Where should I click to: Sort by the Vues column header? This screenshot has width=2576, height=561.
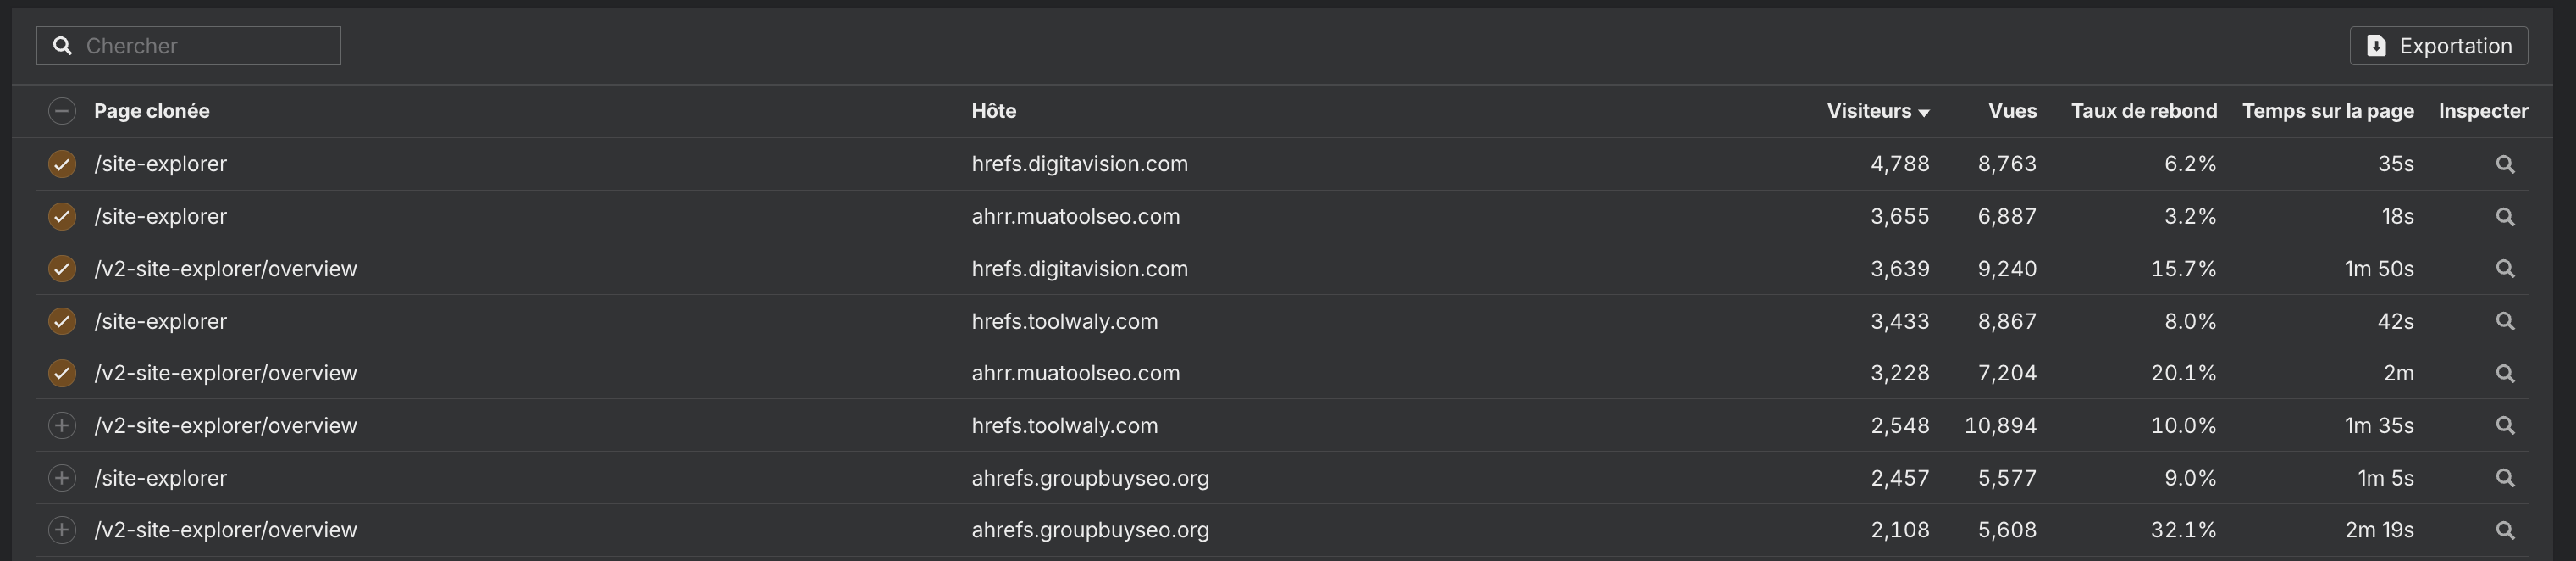point(2011,111)
